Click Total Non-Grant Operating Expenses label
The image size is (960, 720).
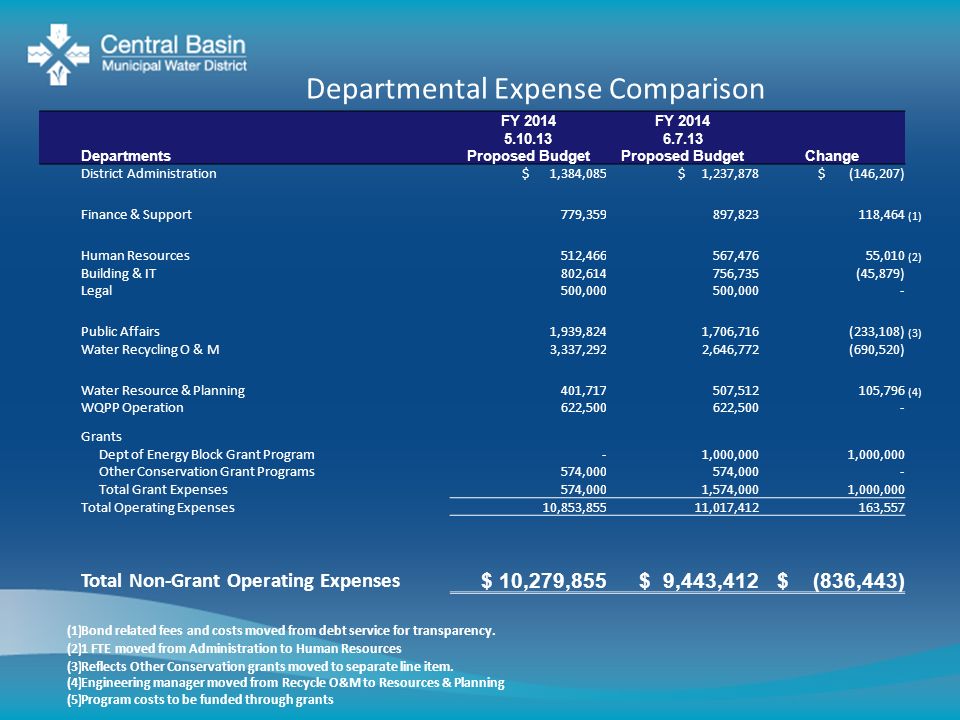click(241, 580)
